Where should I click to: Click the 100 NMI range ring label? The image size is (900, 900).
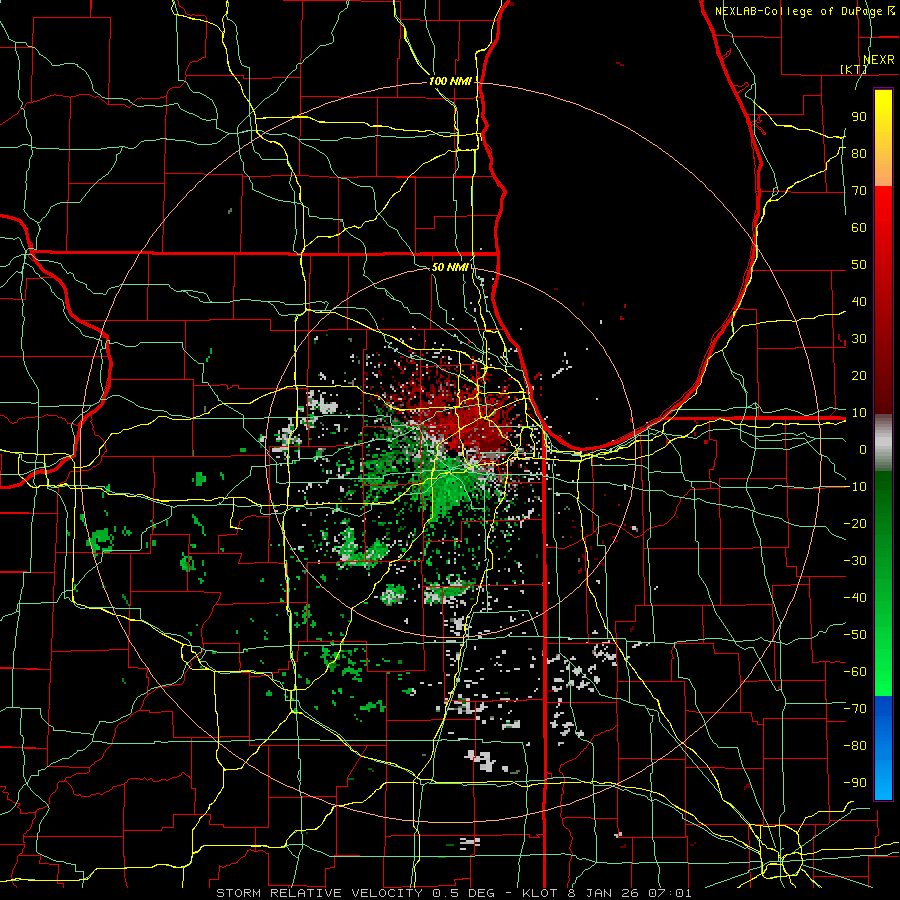tap(450, 81)
